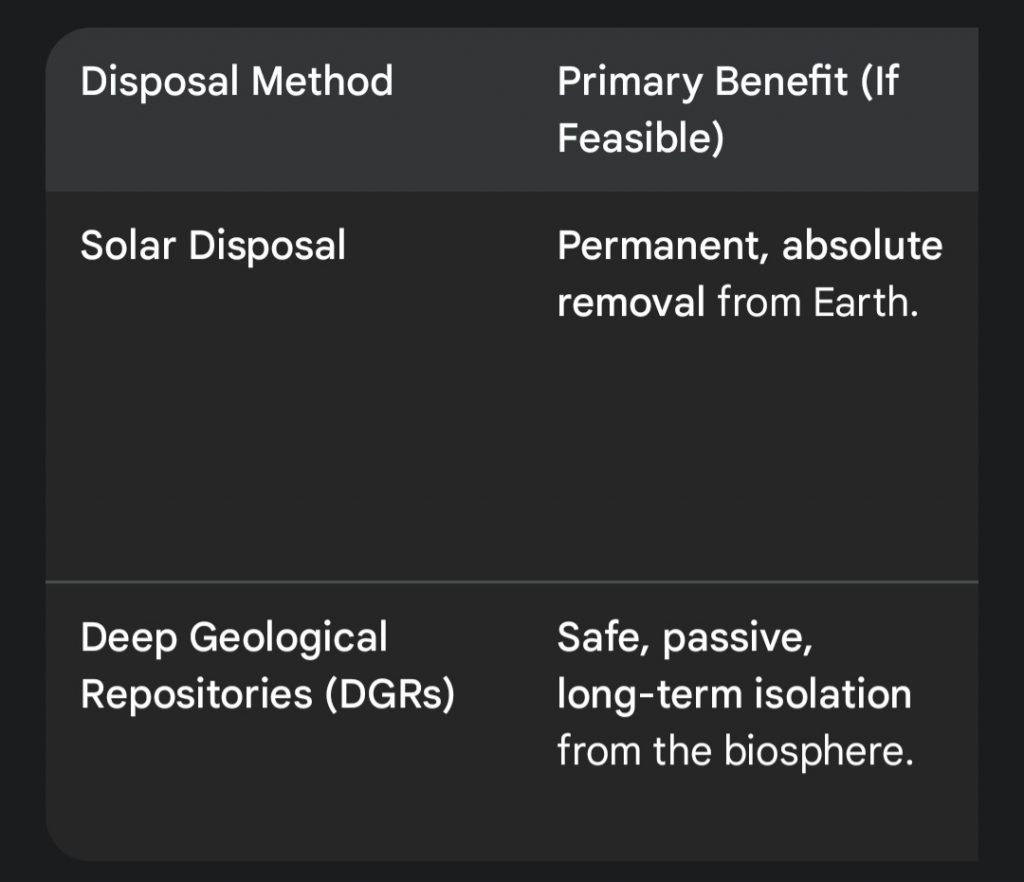Click the bold word "Permanent,"

pos(662,245)
